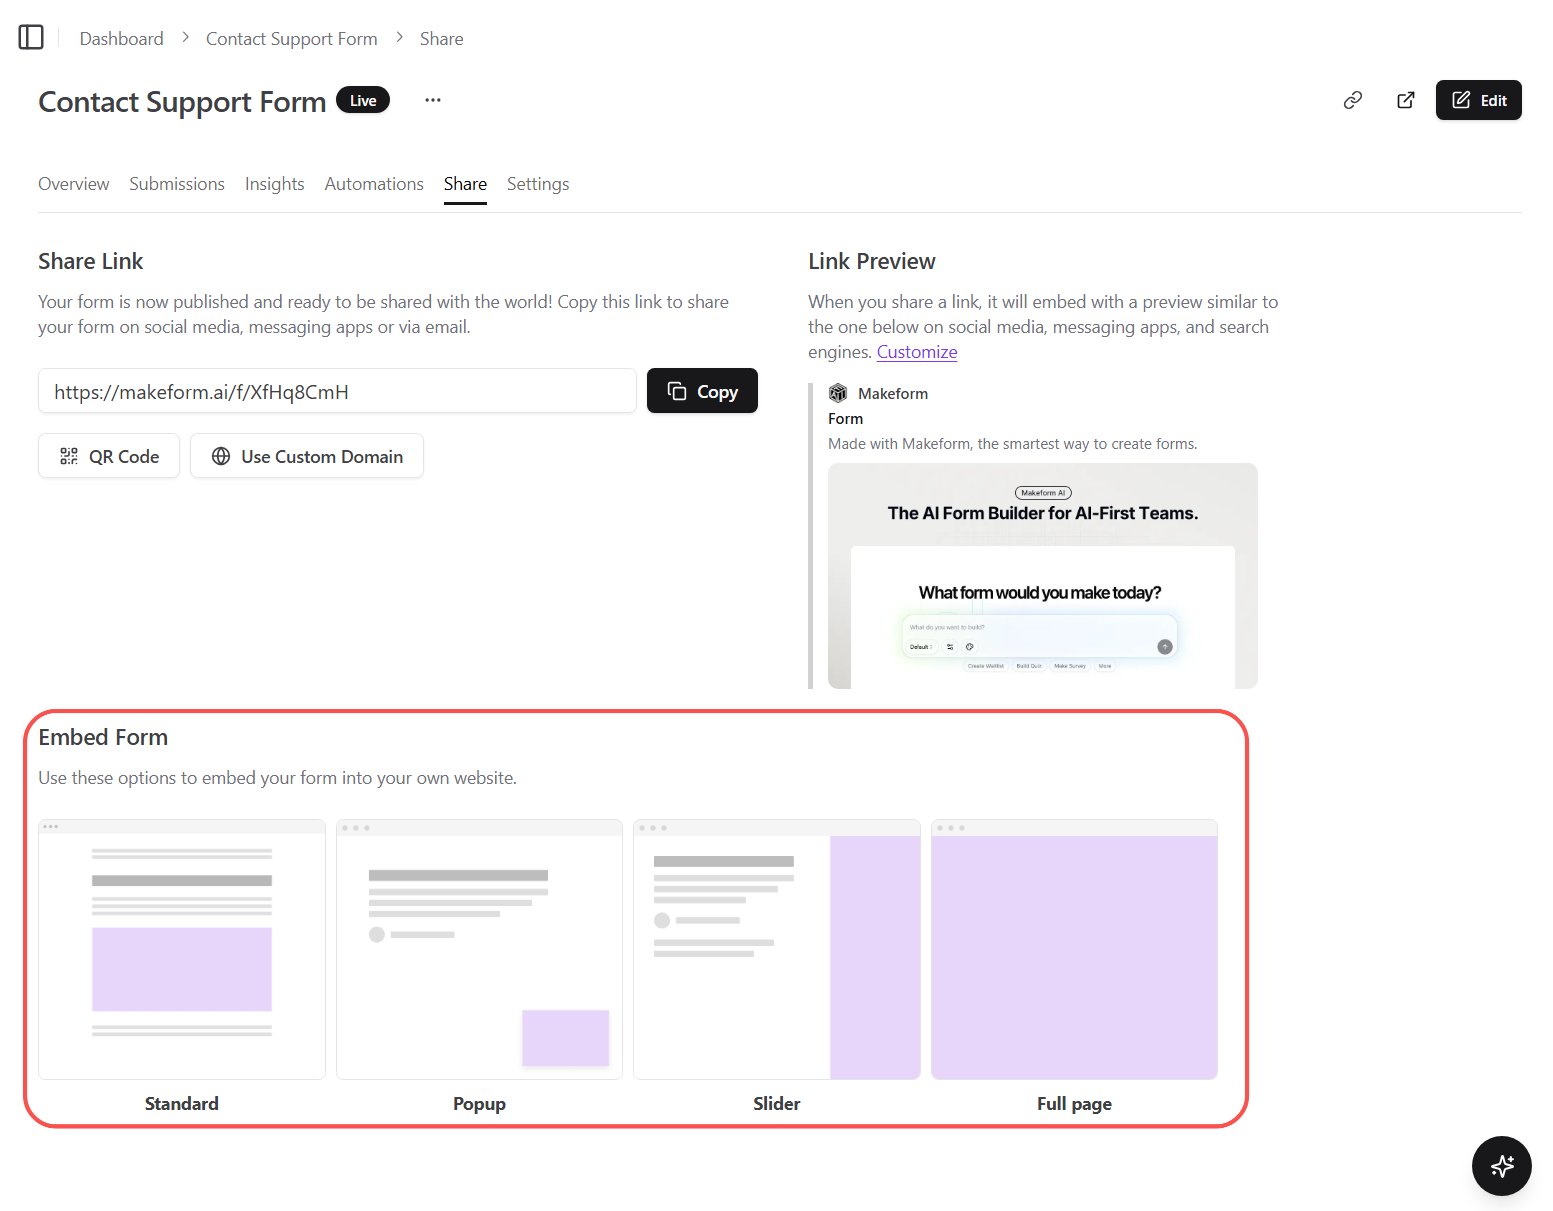The height and width of the screenshot is (1211, 1553).
Task: Click the Edit button
Action: point(1479,100)
